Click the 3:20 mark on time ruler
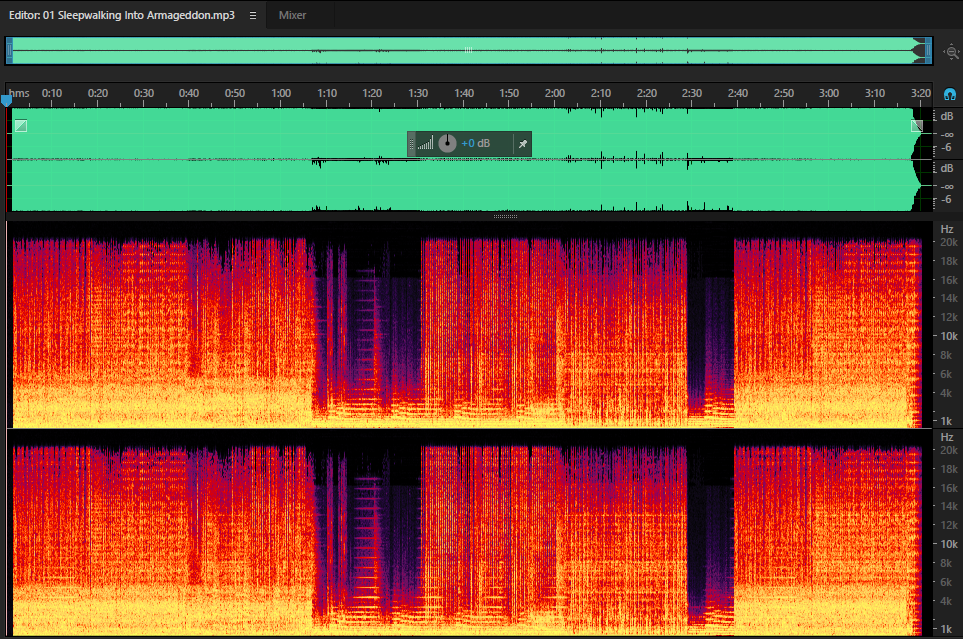The height and width of the screenshot is (639, 963). 921,93
